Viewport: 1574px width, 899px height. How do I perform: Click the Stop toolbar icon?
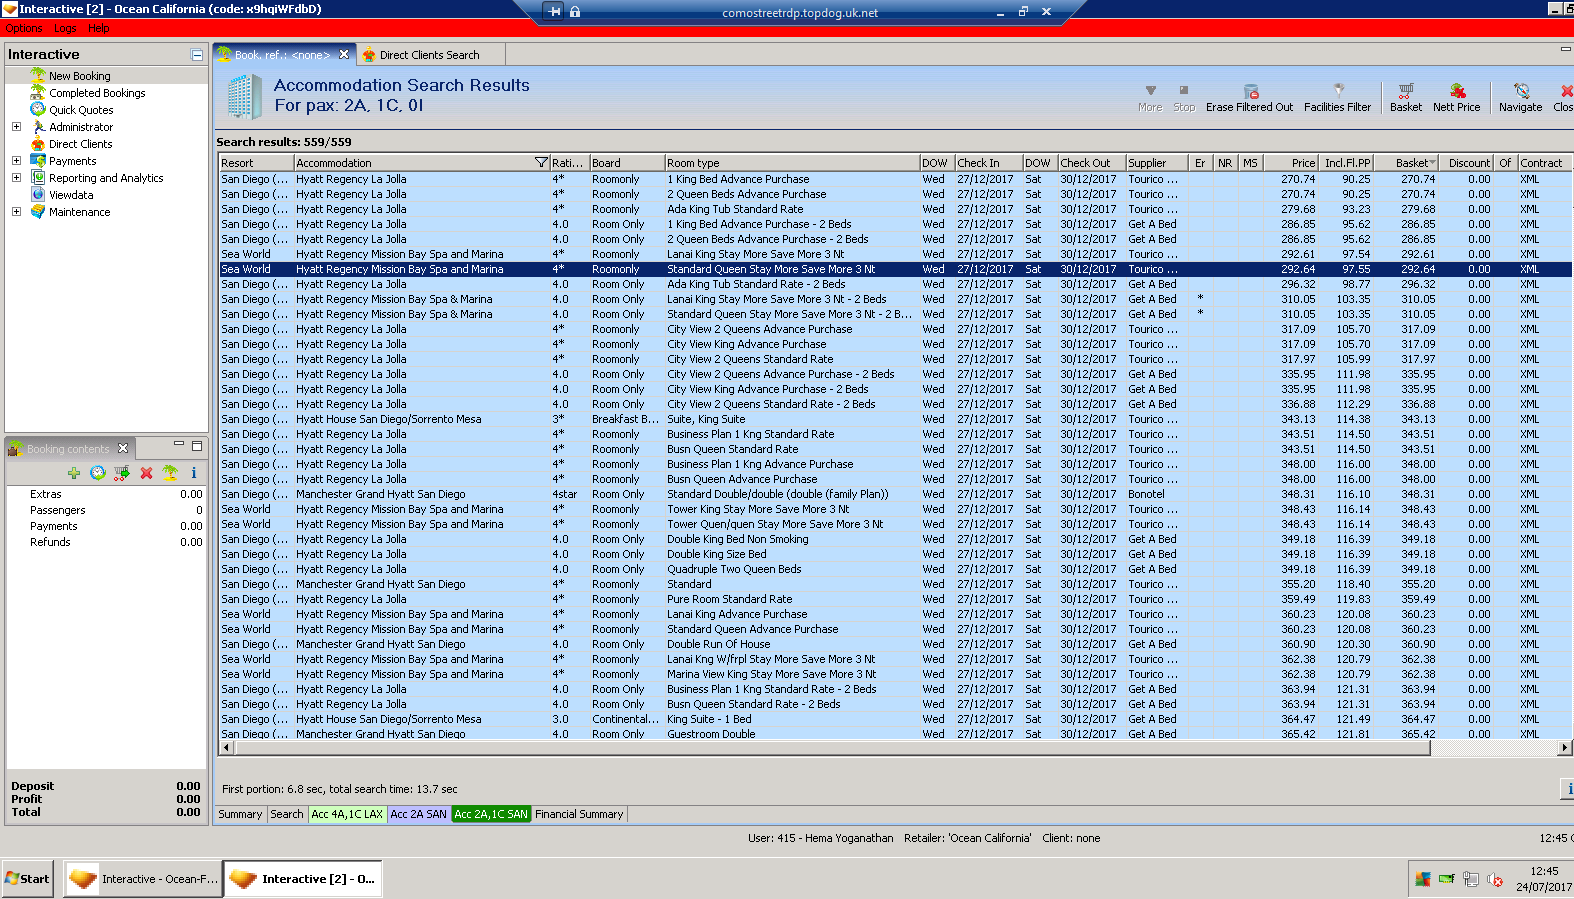(x=1184, y=90)
